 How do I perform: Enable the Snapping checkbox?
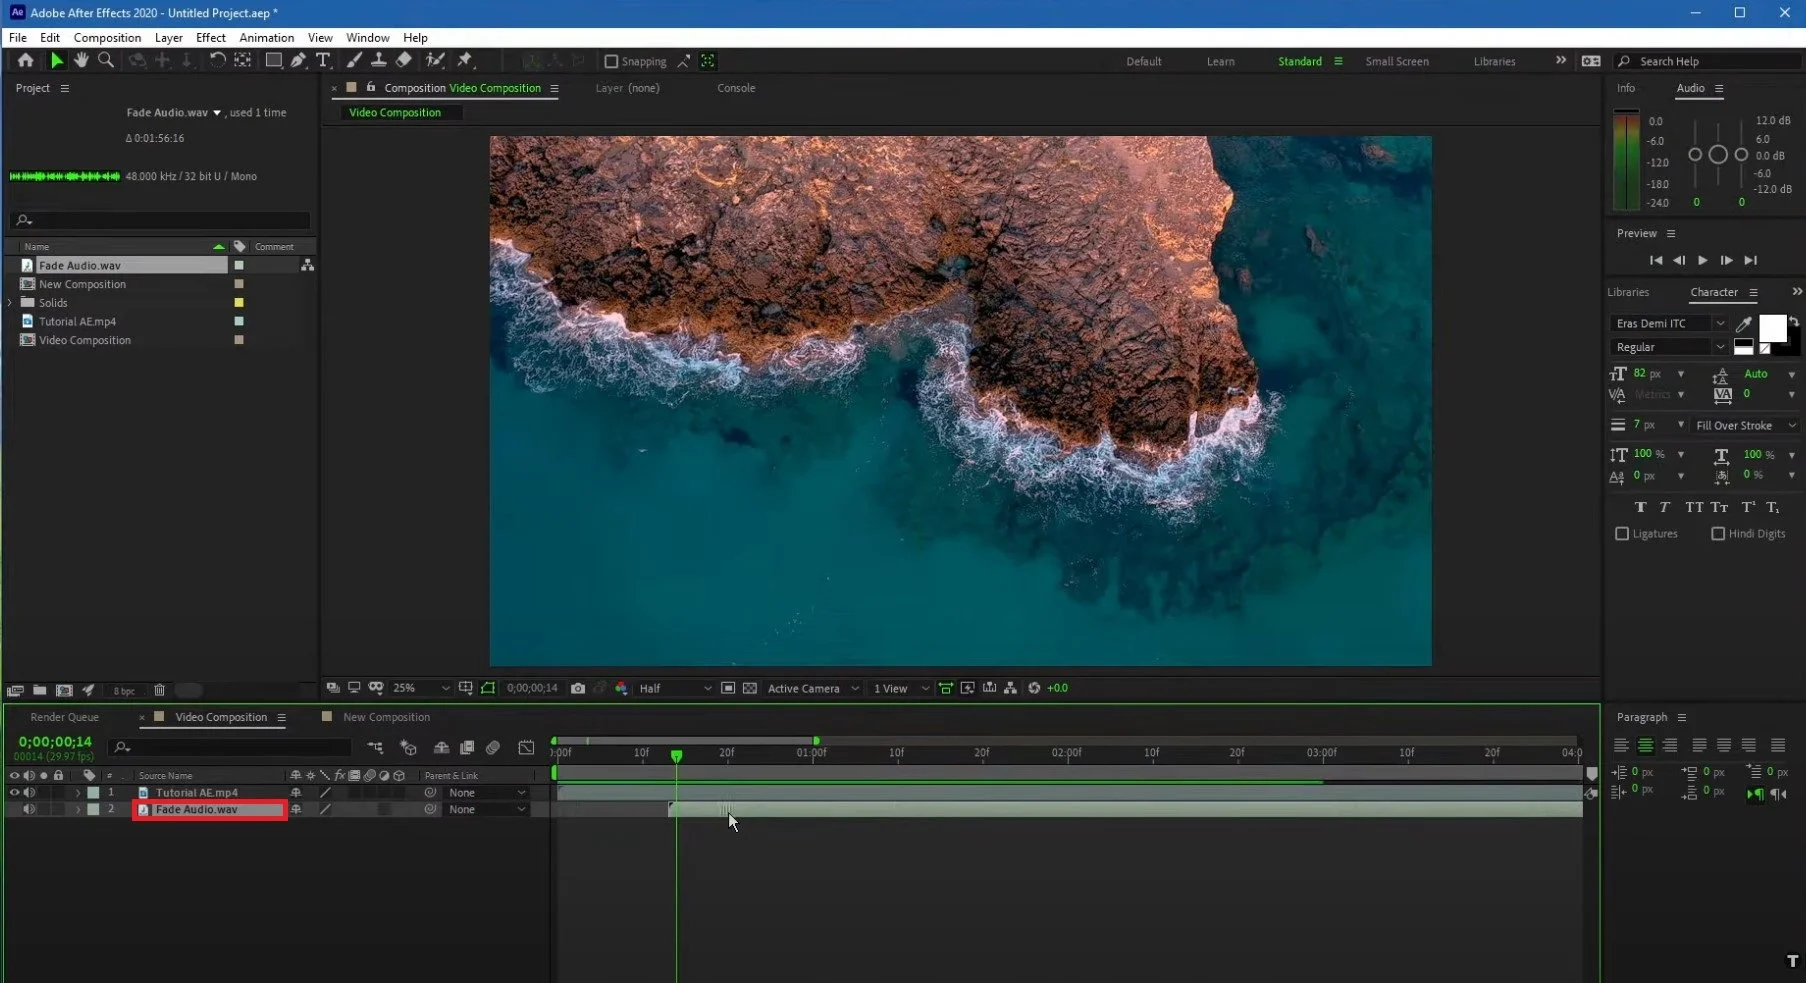(611, 61)
